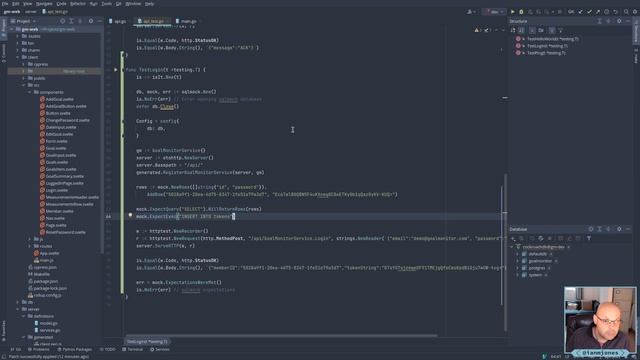Click the Show history clock icon
Screen dimensions: 640x360
click(x=607, y=12)
